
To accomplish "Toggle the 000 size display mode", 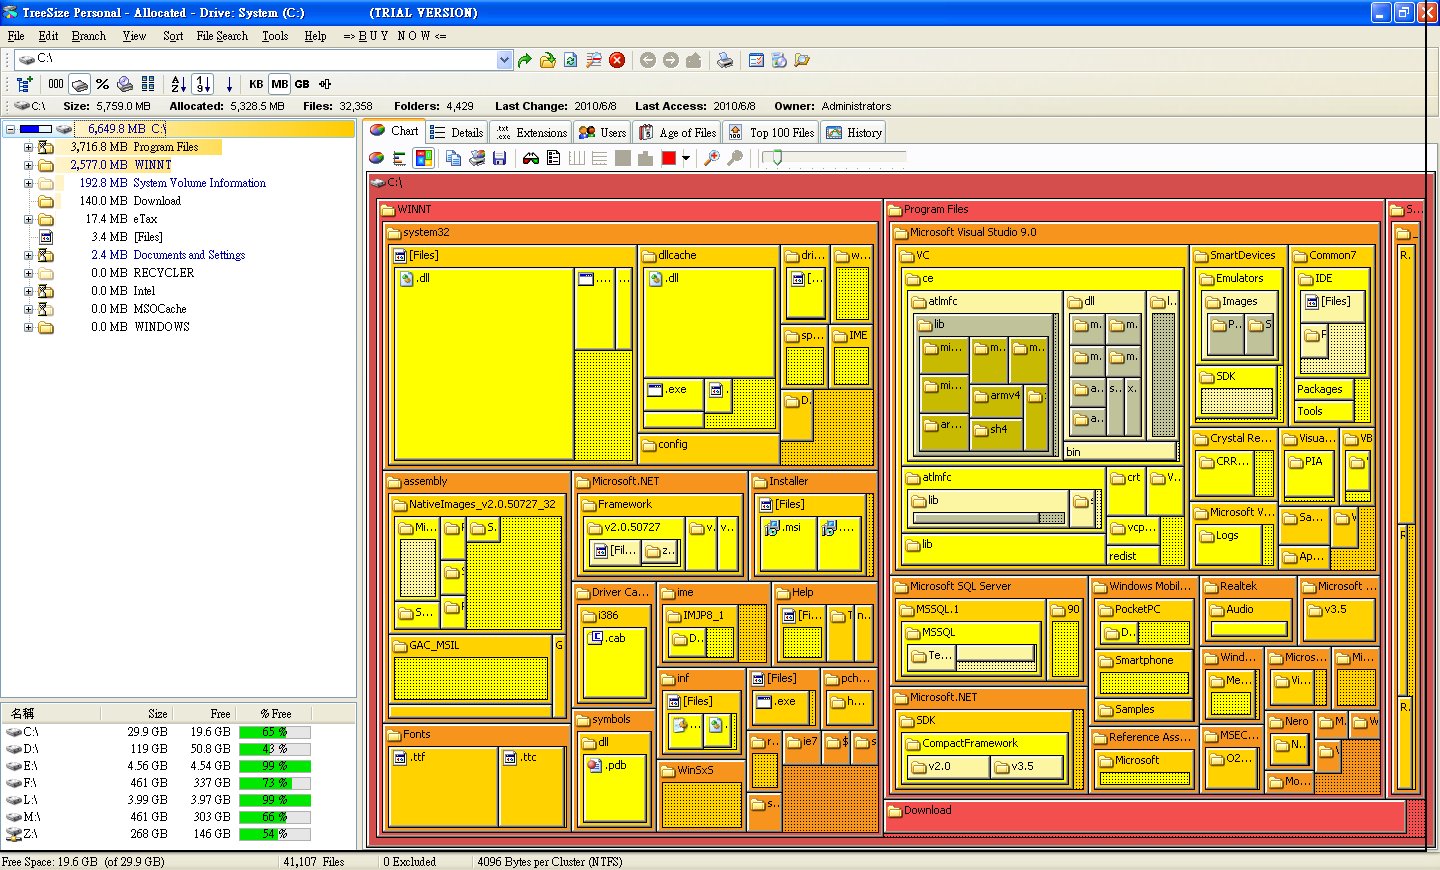I will [56, 84].
